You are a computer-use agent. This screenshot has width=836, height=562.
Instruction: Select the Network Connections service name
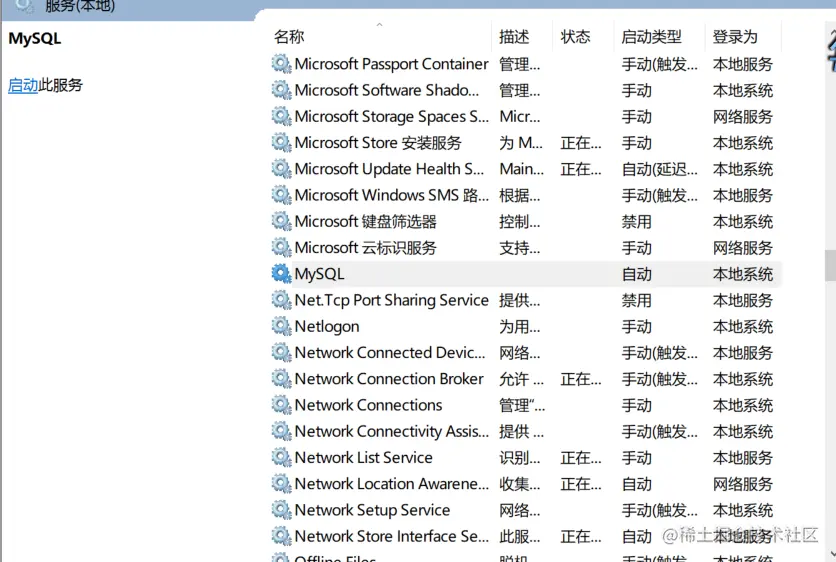[x=368, y=405]
